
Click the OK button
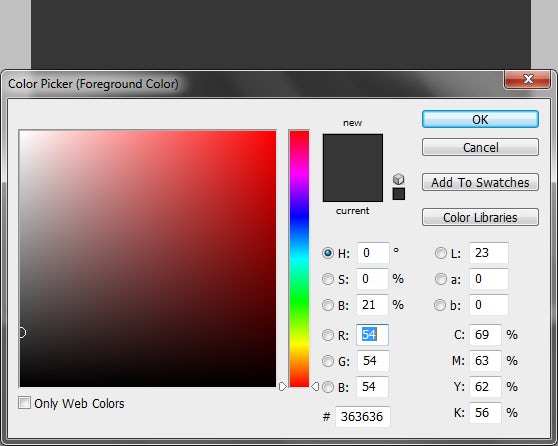[480, 119]
